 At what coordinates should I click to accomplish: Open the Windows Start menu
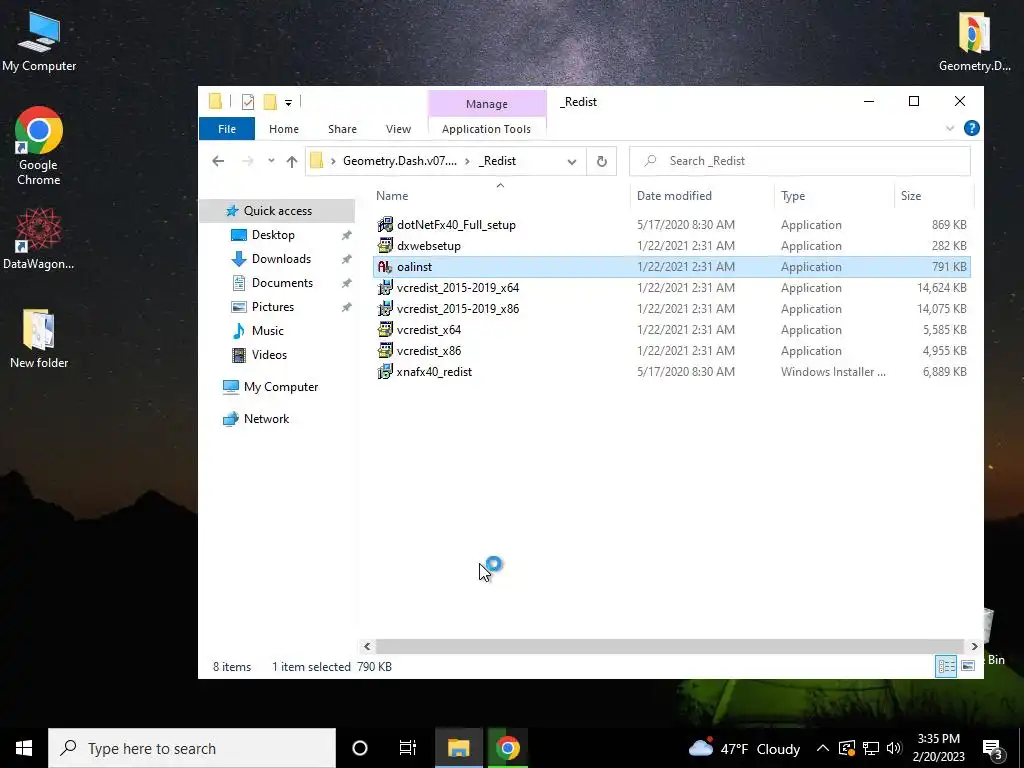(x=24, y=748)
